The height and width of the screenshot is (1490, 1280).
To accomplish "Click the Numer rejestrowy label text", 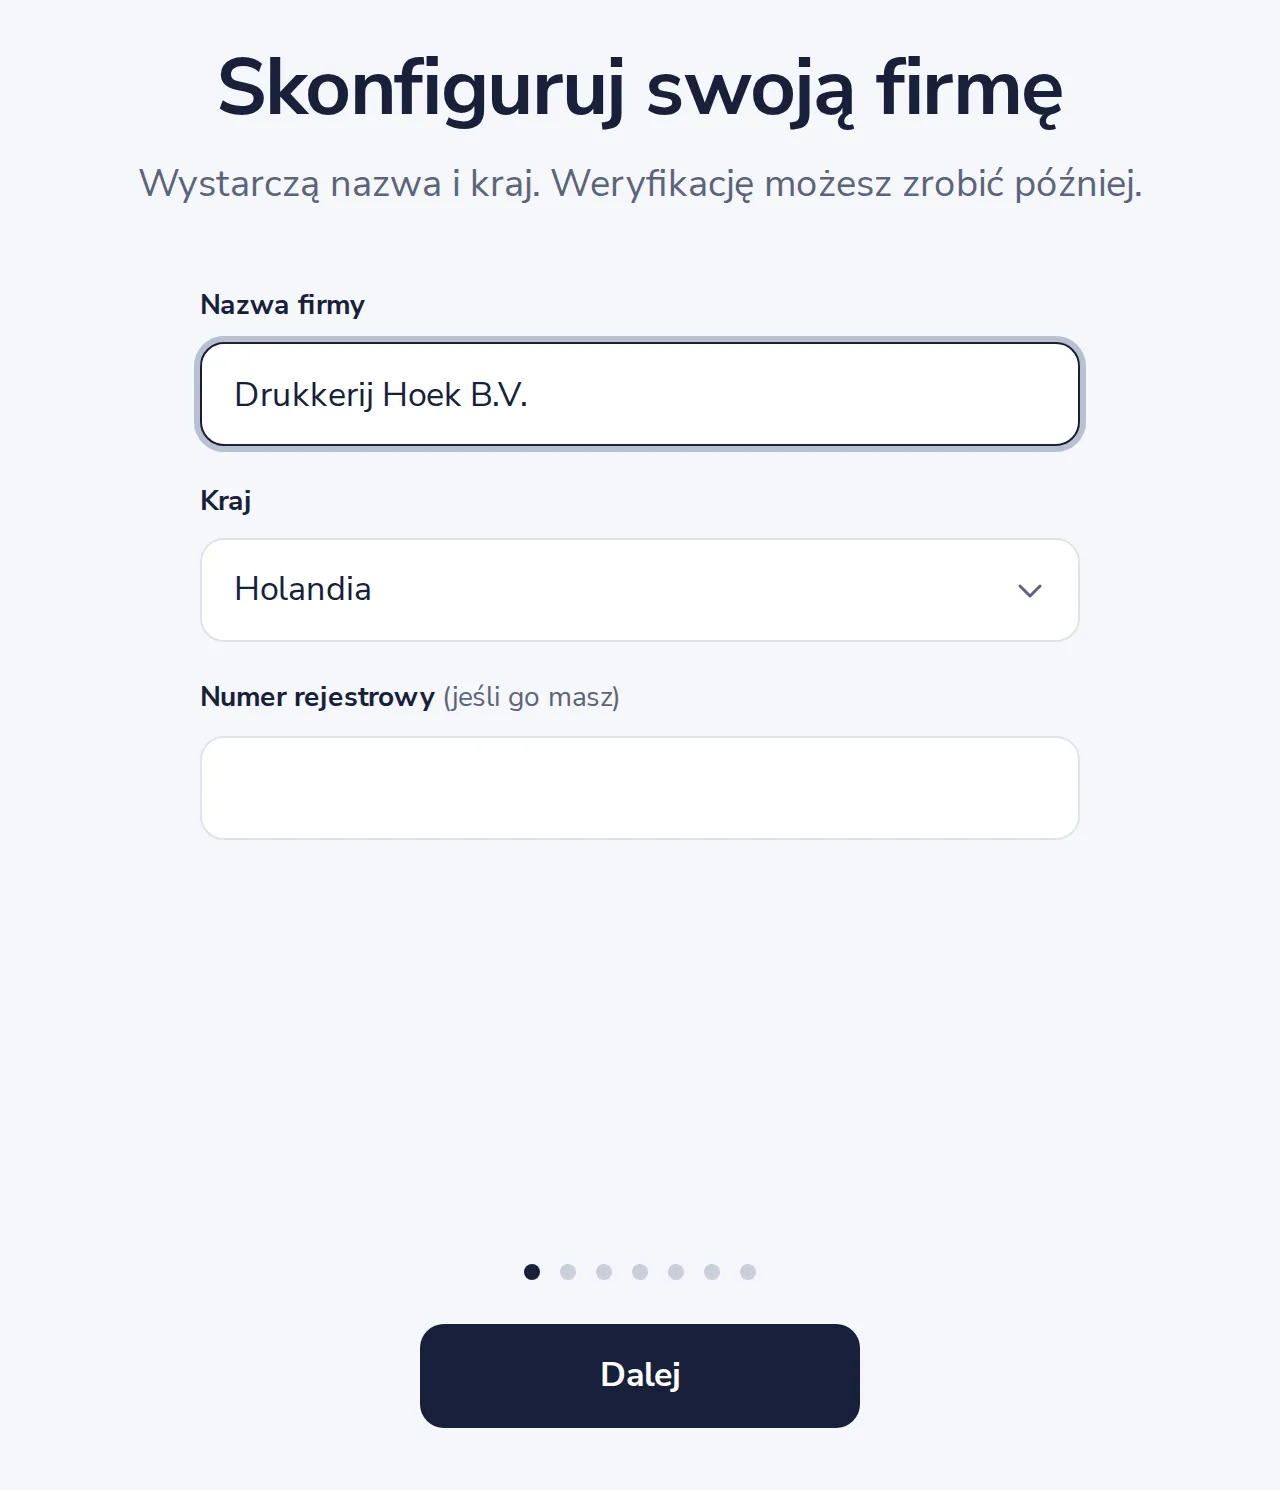I will (318, 697).
